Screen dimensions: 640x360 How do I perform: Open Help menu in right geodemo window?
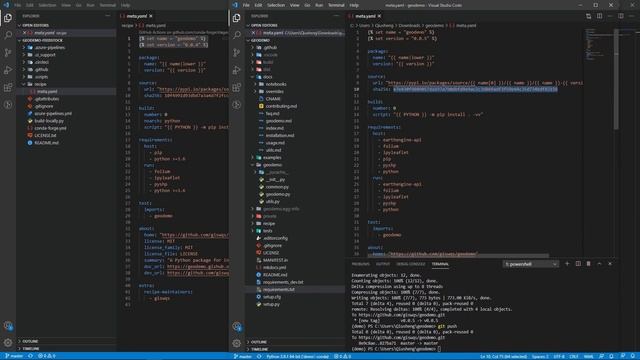354,5
